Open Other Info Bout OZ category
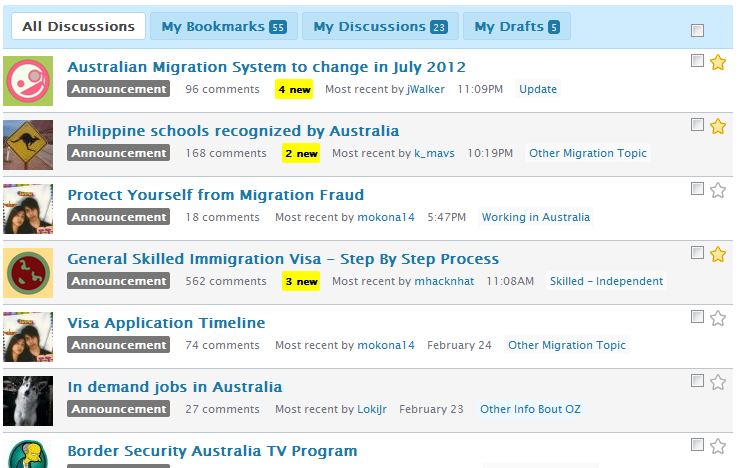The image size is (740, 468). 530,409
